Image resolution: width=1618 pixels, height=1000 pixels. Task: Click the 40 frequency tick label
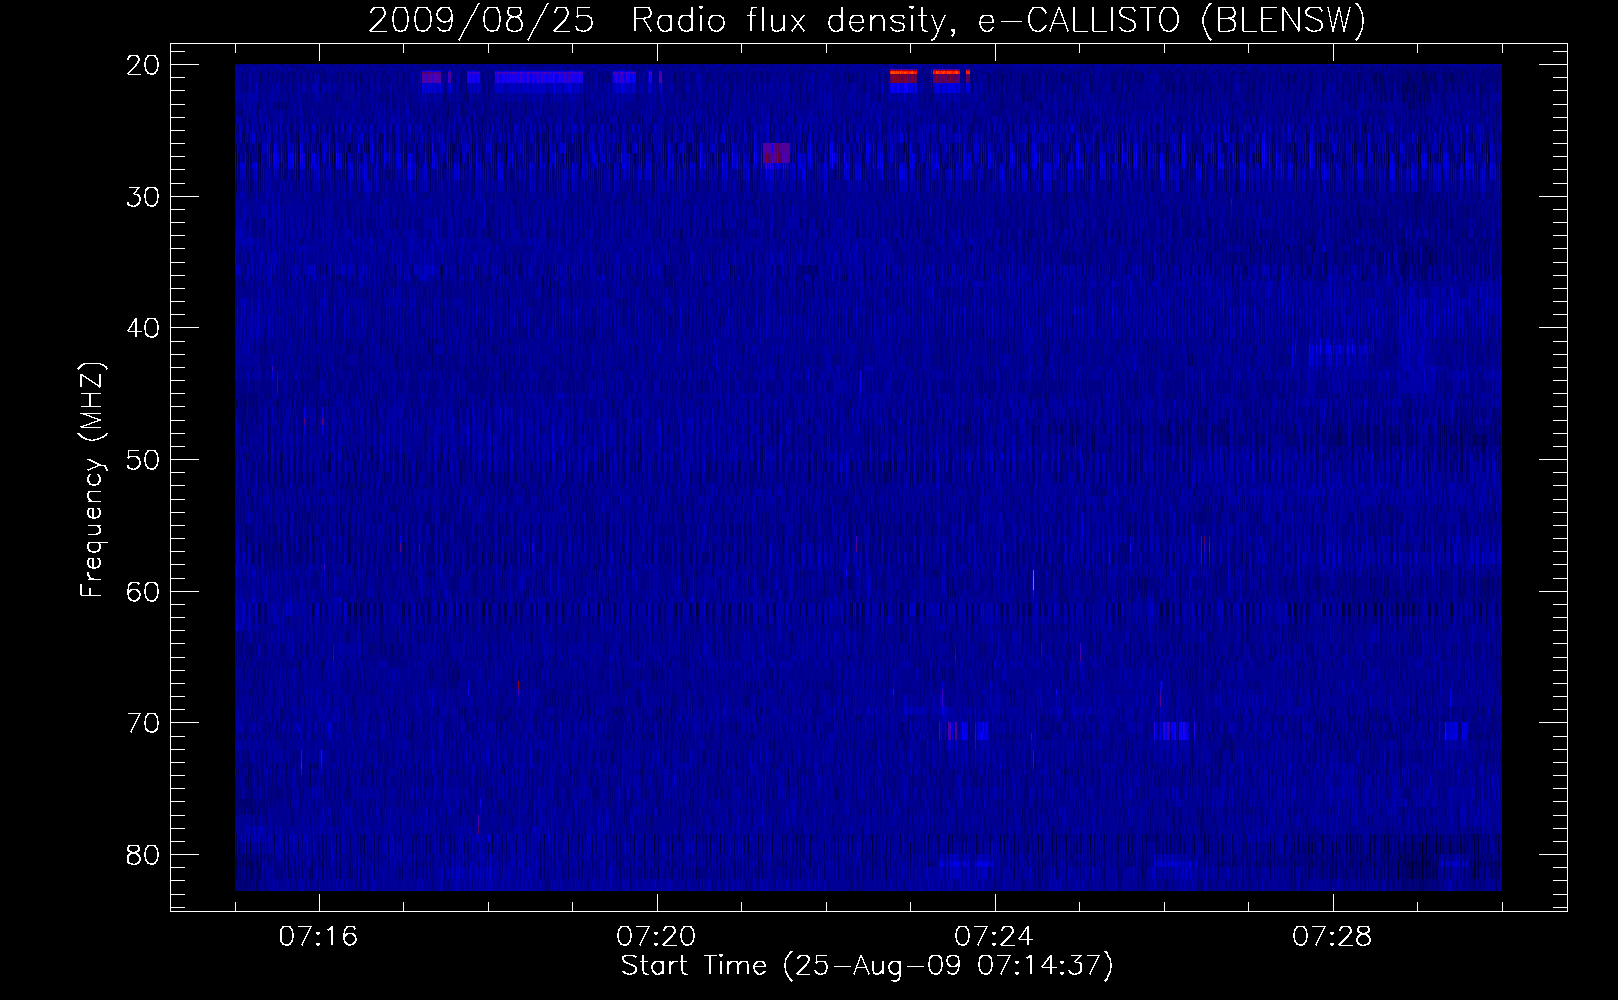pyautogui.click(x=143, y=328)
